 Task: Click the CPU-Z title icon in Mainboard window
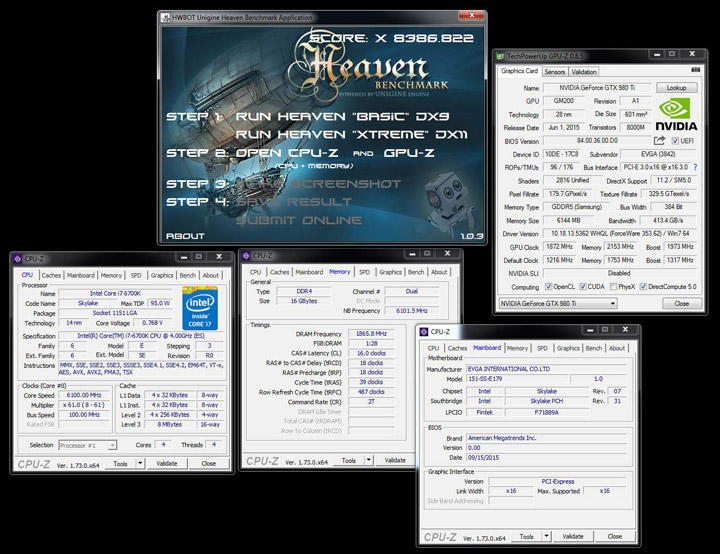coord(424,332)
